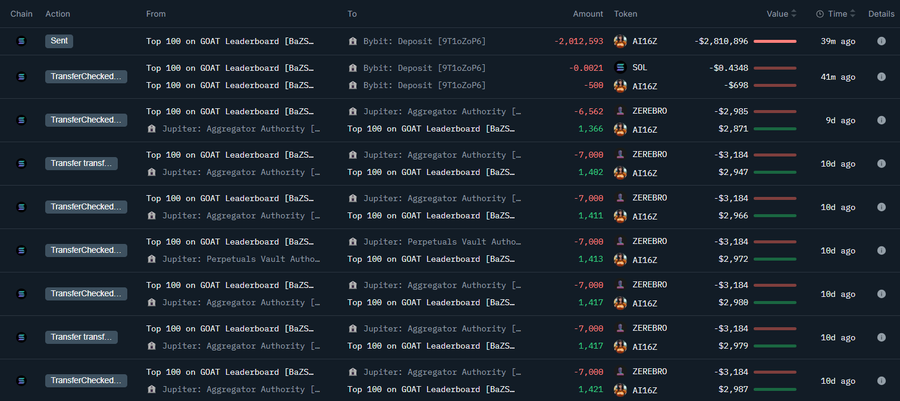
Task: Click the -6,562 ZEREBRO amount
Action: tap(589, 111)
